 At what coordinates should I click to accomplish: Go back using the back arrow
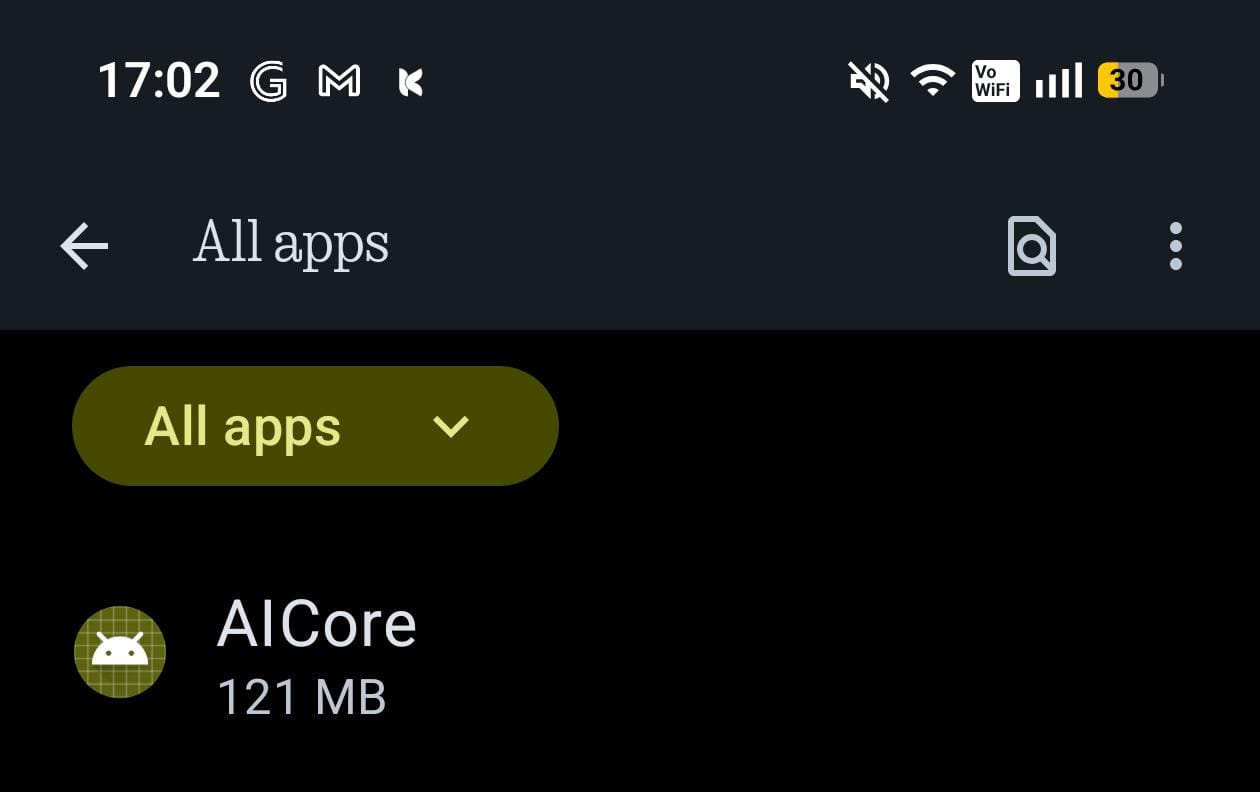pos(84,246)
